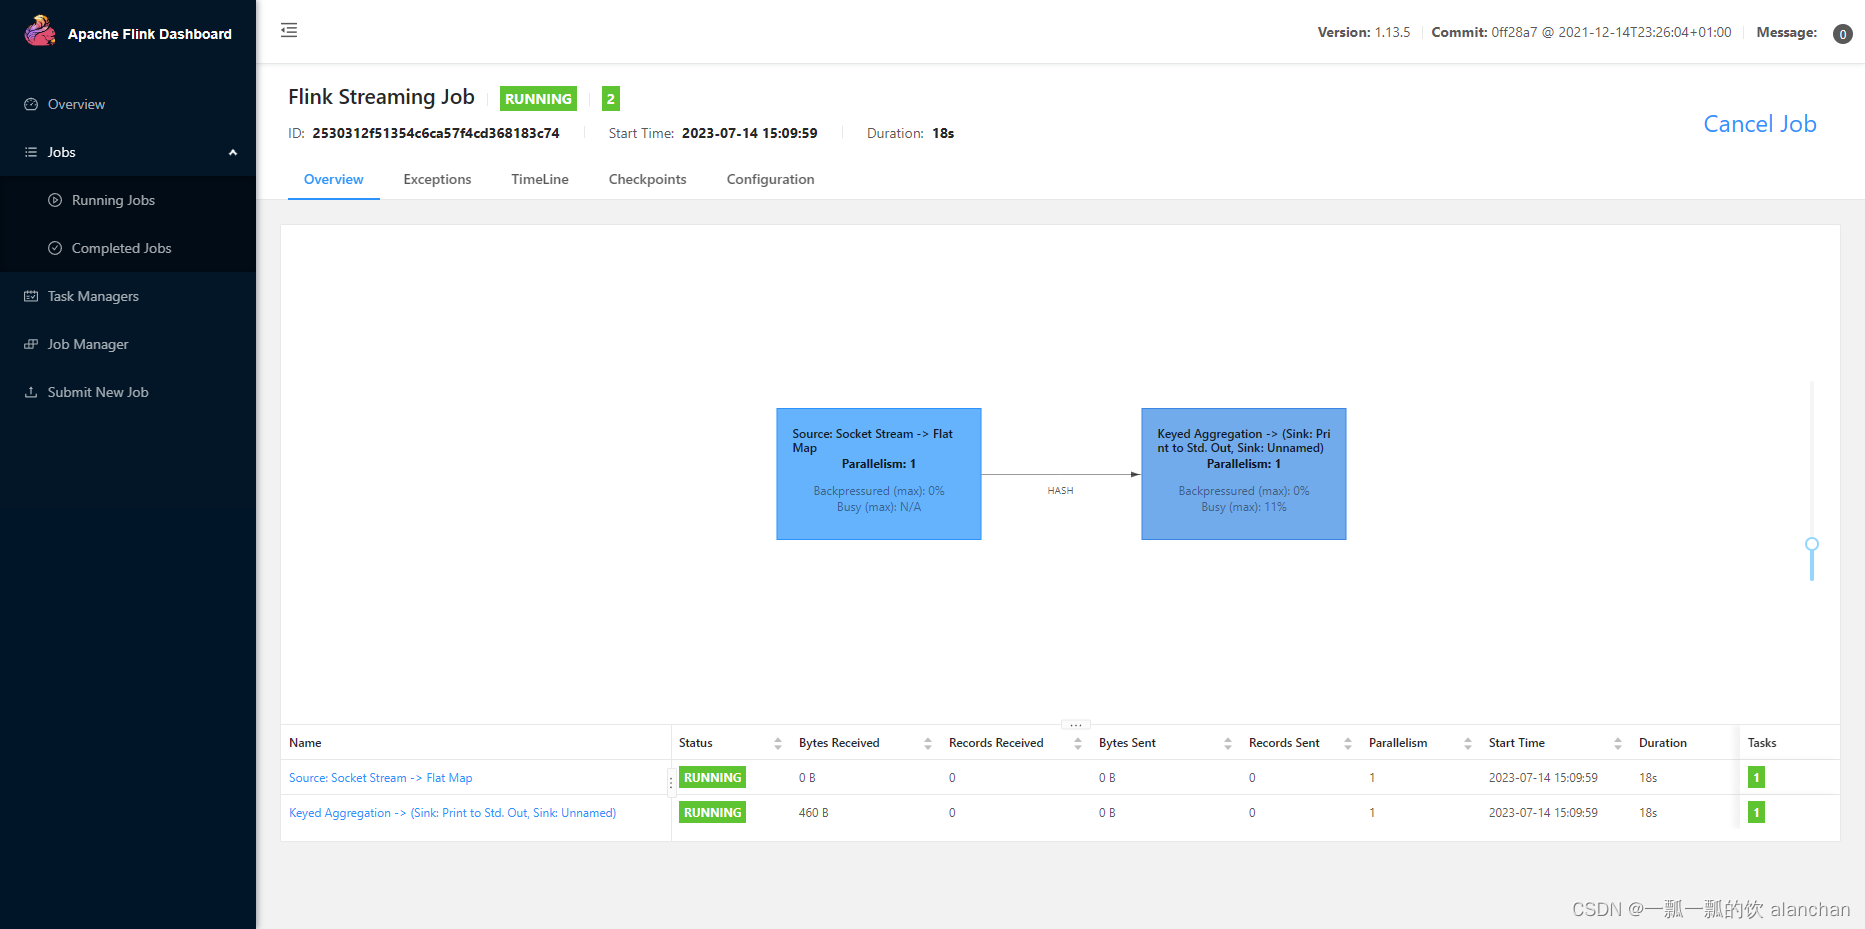Viewport: 1865px width, 929px height.
Task: Collapse the Jobs submenu caret
Action: coord(233,152)
